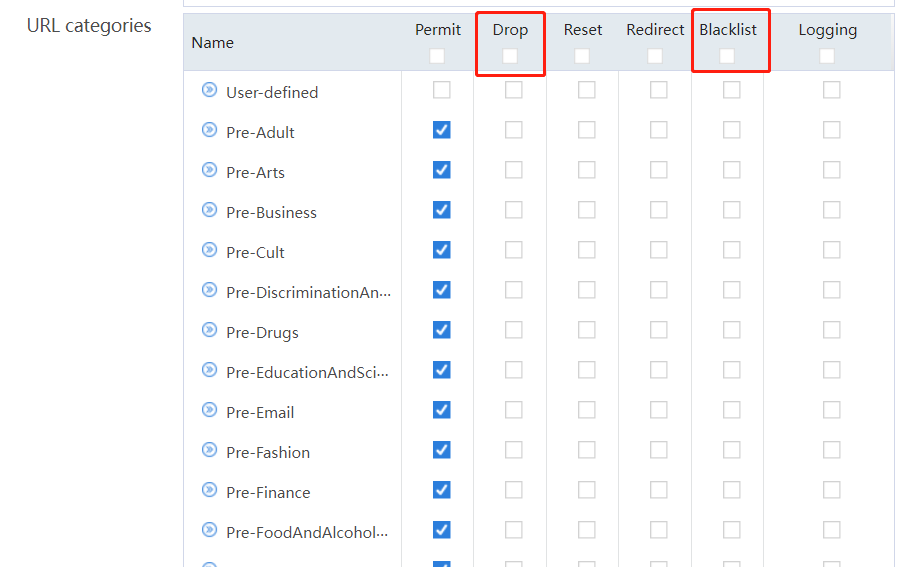Select the Pre-Cult category name

click(x=255, y=252)
